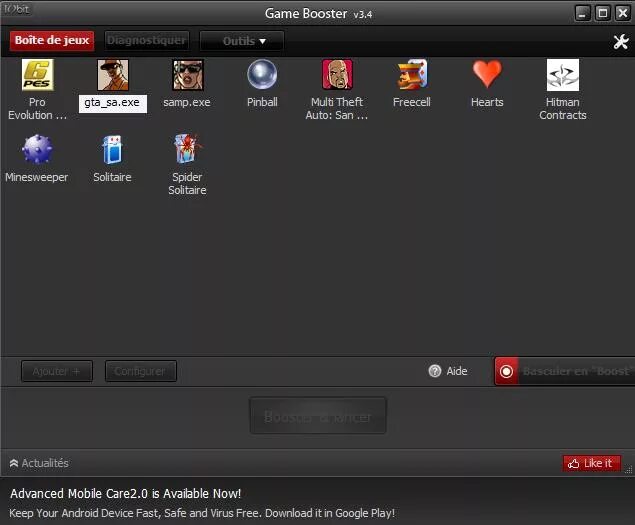Viewport: 635px width, 525px height.
Task: Select the Freecell card king icon
Action: tap(412, 75)
